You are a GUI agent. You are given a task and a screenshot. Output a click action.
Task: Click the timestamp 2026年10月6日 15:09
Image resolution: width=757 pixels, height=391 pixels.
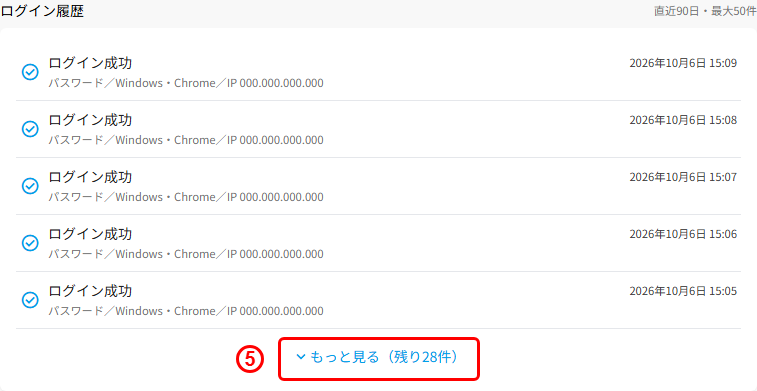(683, 64)
